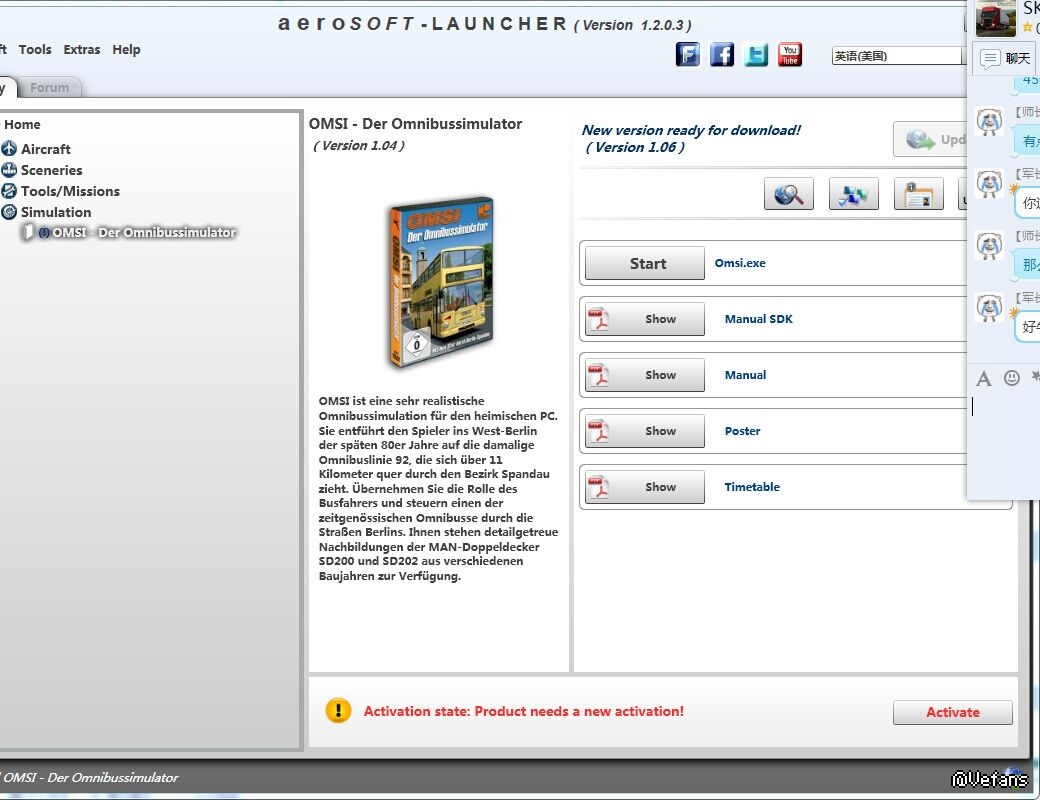
Task: Show the Poster document
Action: (645, 431)
